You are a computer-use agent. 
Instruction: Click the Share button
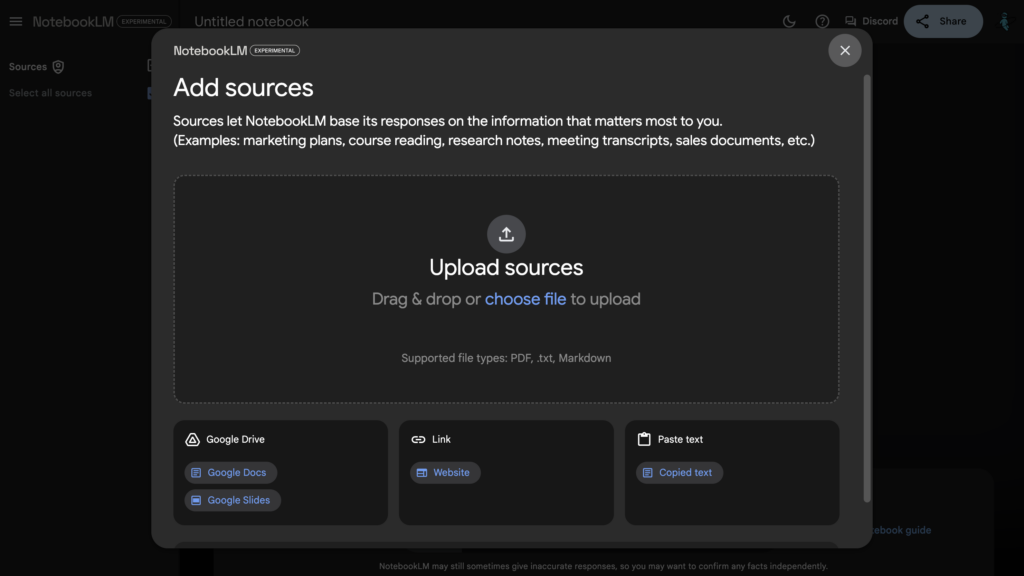point(942,21)
